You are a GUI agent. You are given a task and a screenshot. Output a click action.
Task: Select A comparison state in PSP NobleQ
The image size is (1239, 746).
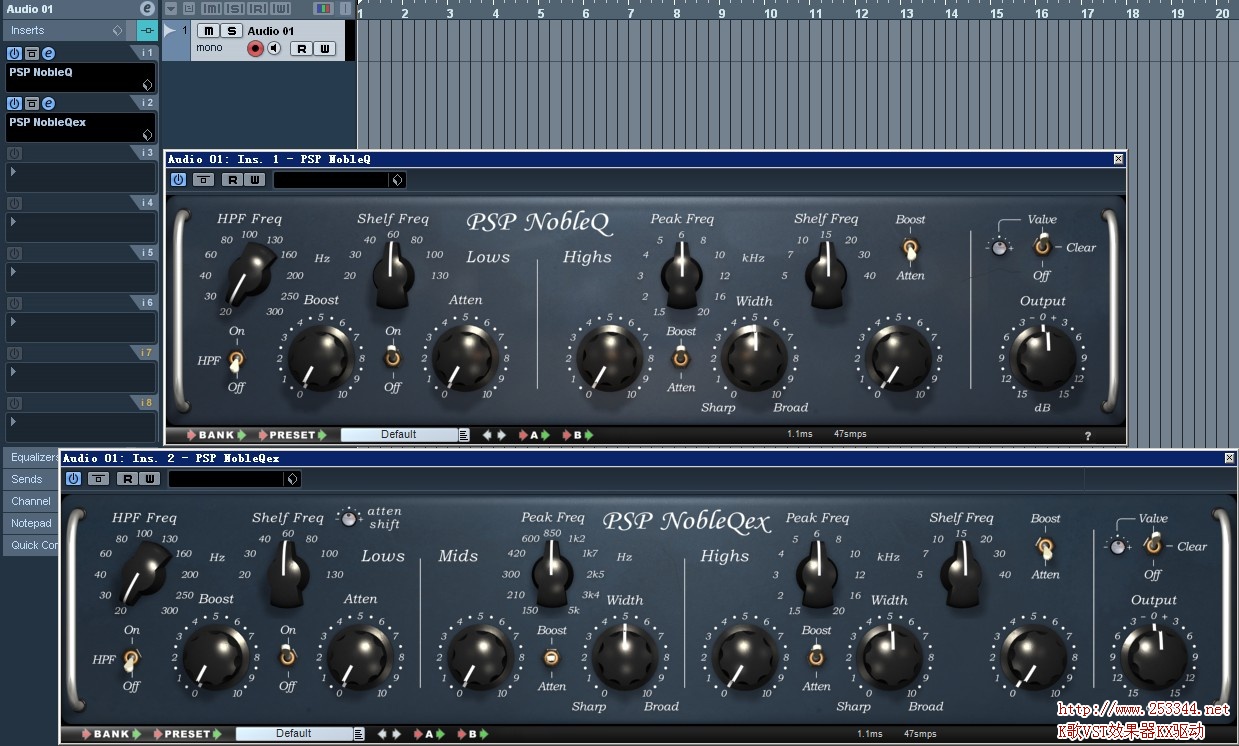coord(534,435)
